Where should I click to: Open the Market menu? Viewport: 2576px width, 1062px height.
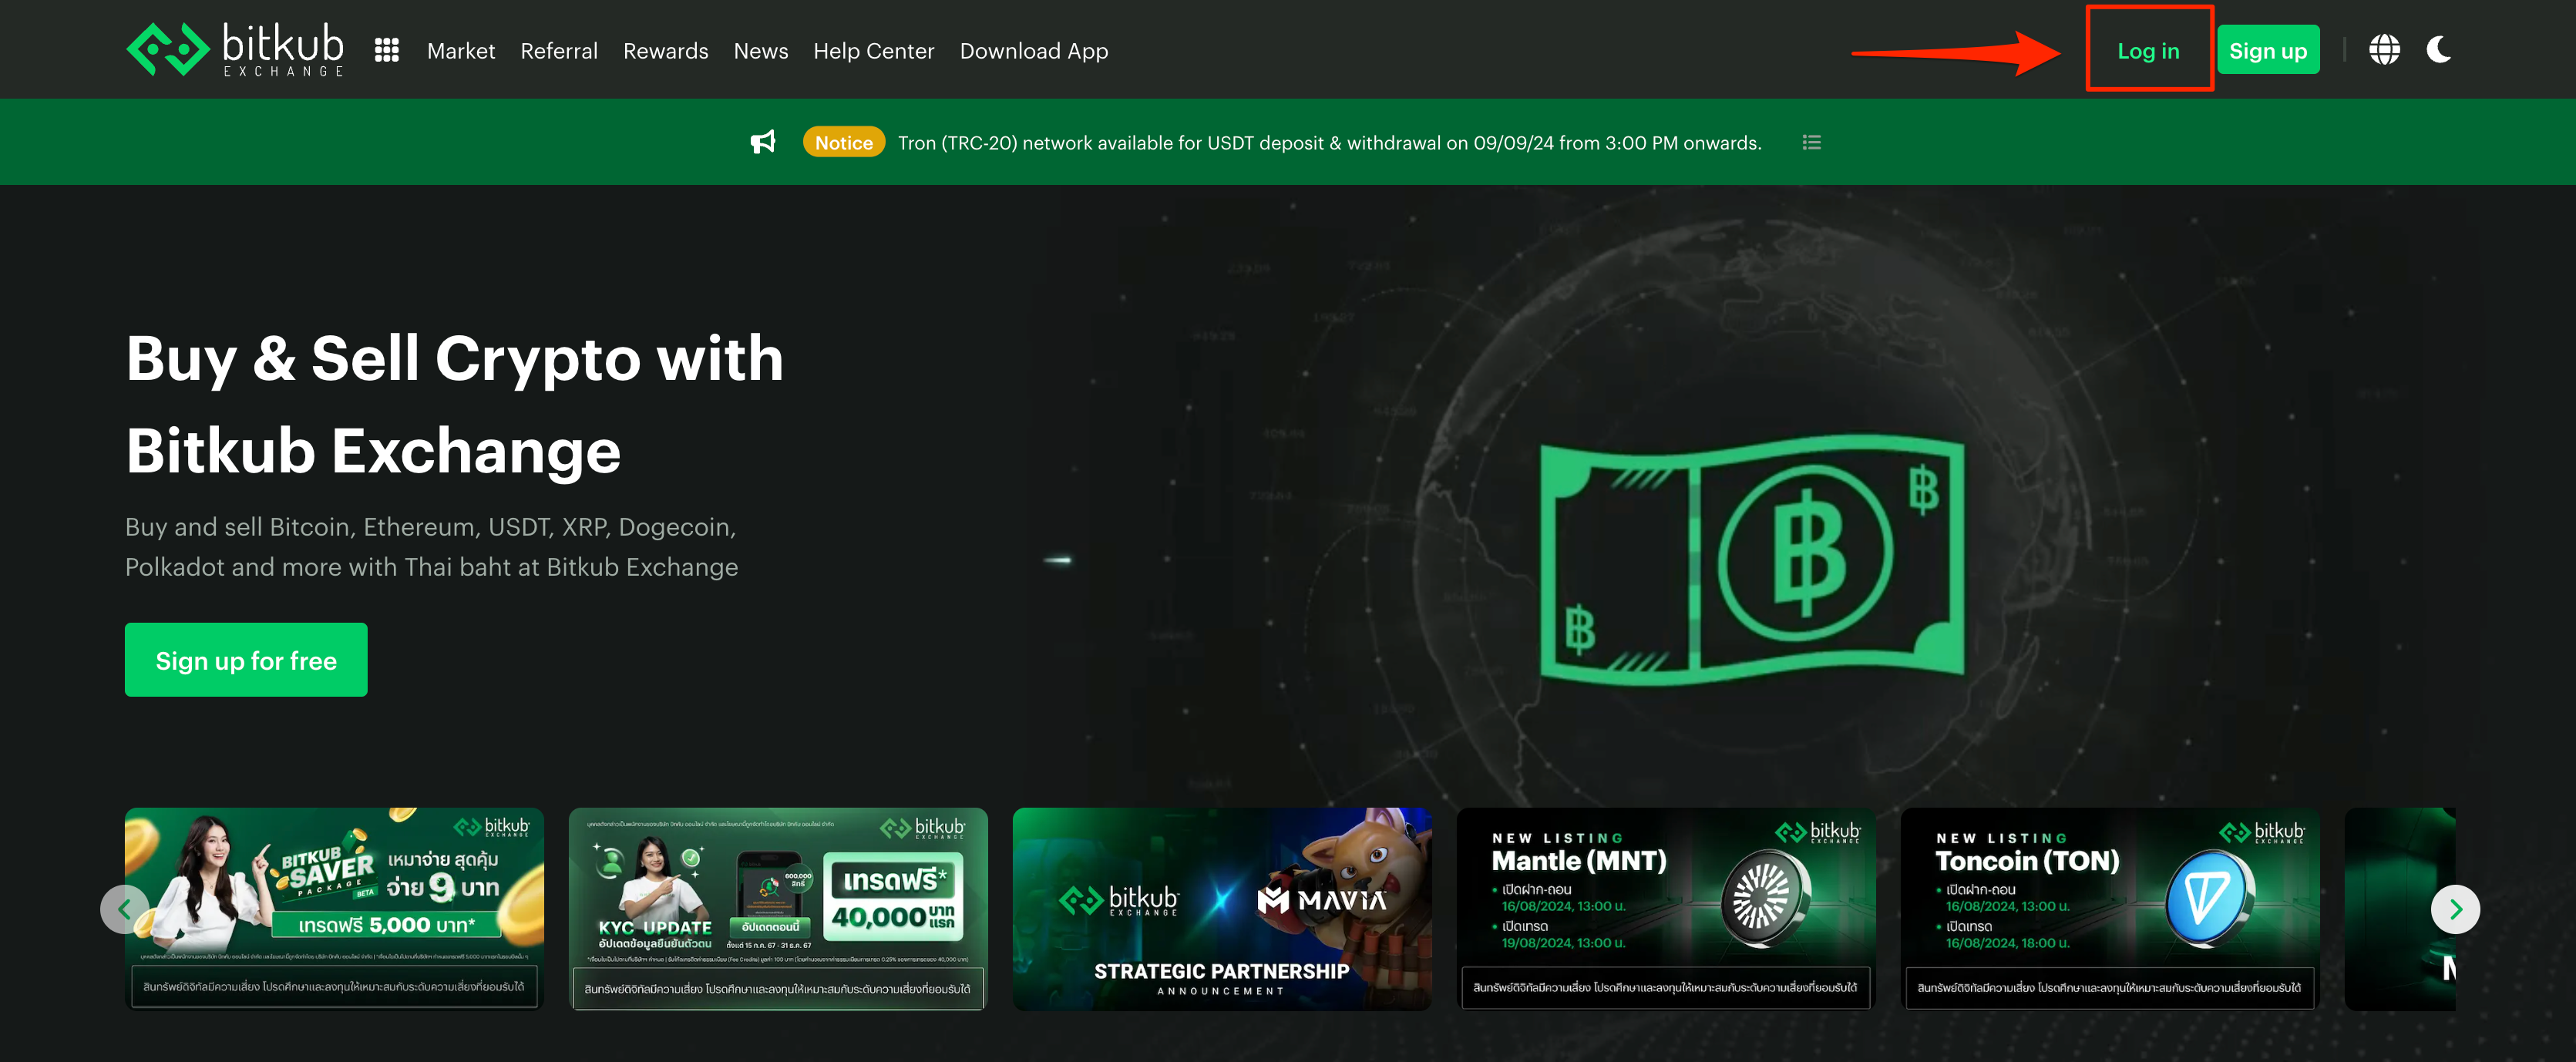point(461,50)
